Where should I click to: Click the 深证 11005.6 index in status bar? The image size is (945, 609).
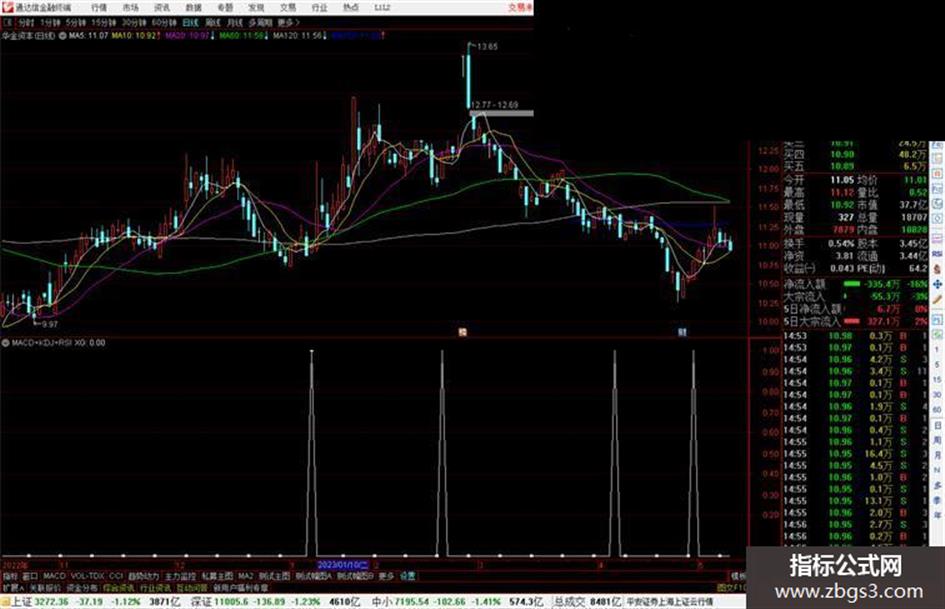(x=222, y=602)
